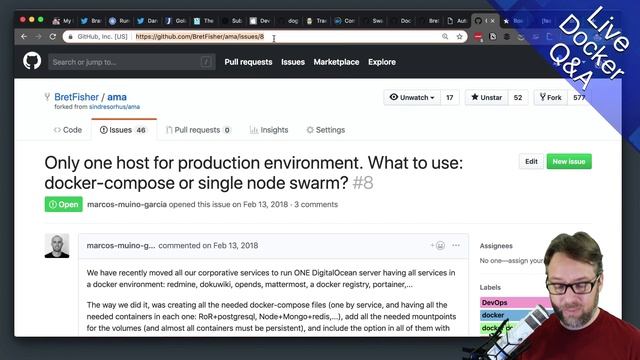
Task: Switch to browser tab labeled The
Action: tap(203, 21)
